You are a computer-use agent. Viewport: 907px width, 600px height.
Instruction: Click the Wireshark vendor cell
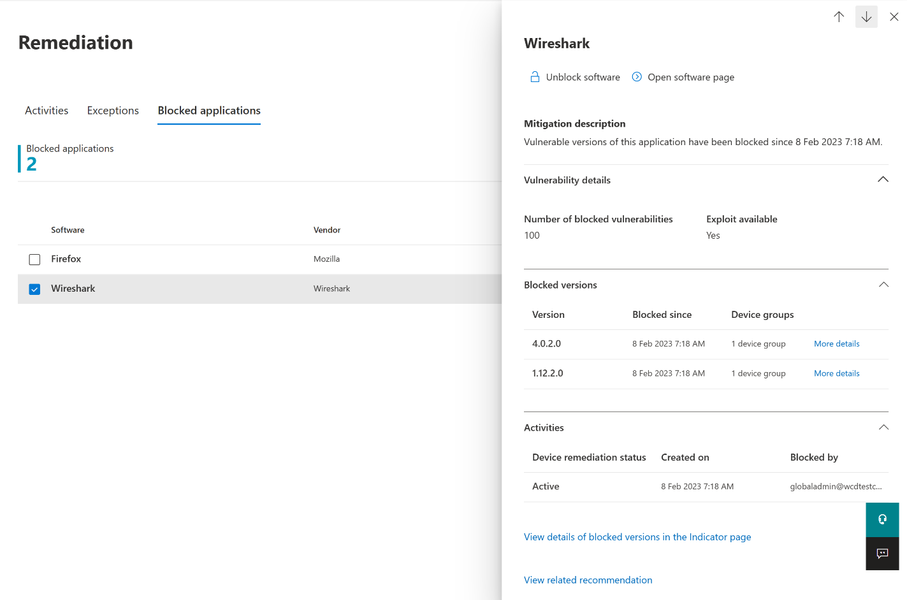(331, 289)
